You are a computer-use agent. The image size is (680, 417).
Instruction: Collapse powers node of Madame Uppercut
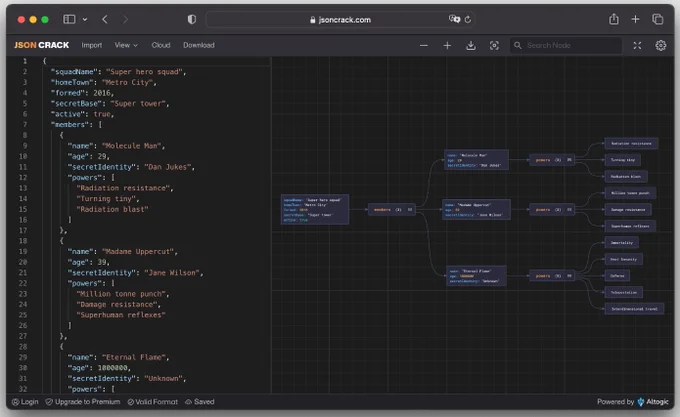(x=569, y=210)
